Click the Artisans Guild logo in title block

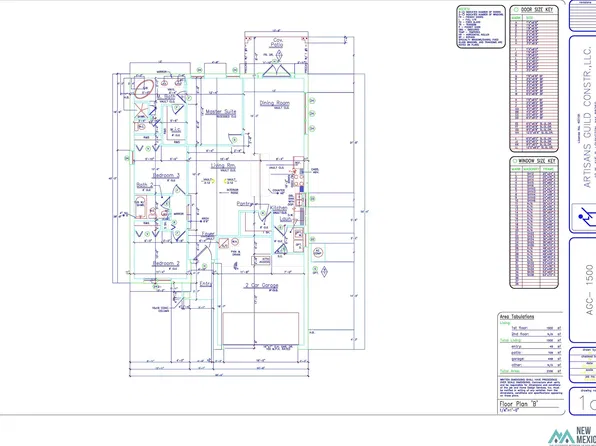pyautogui.click(x=585, y=217)
